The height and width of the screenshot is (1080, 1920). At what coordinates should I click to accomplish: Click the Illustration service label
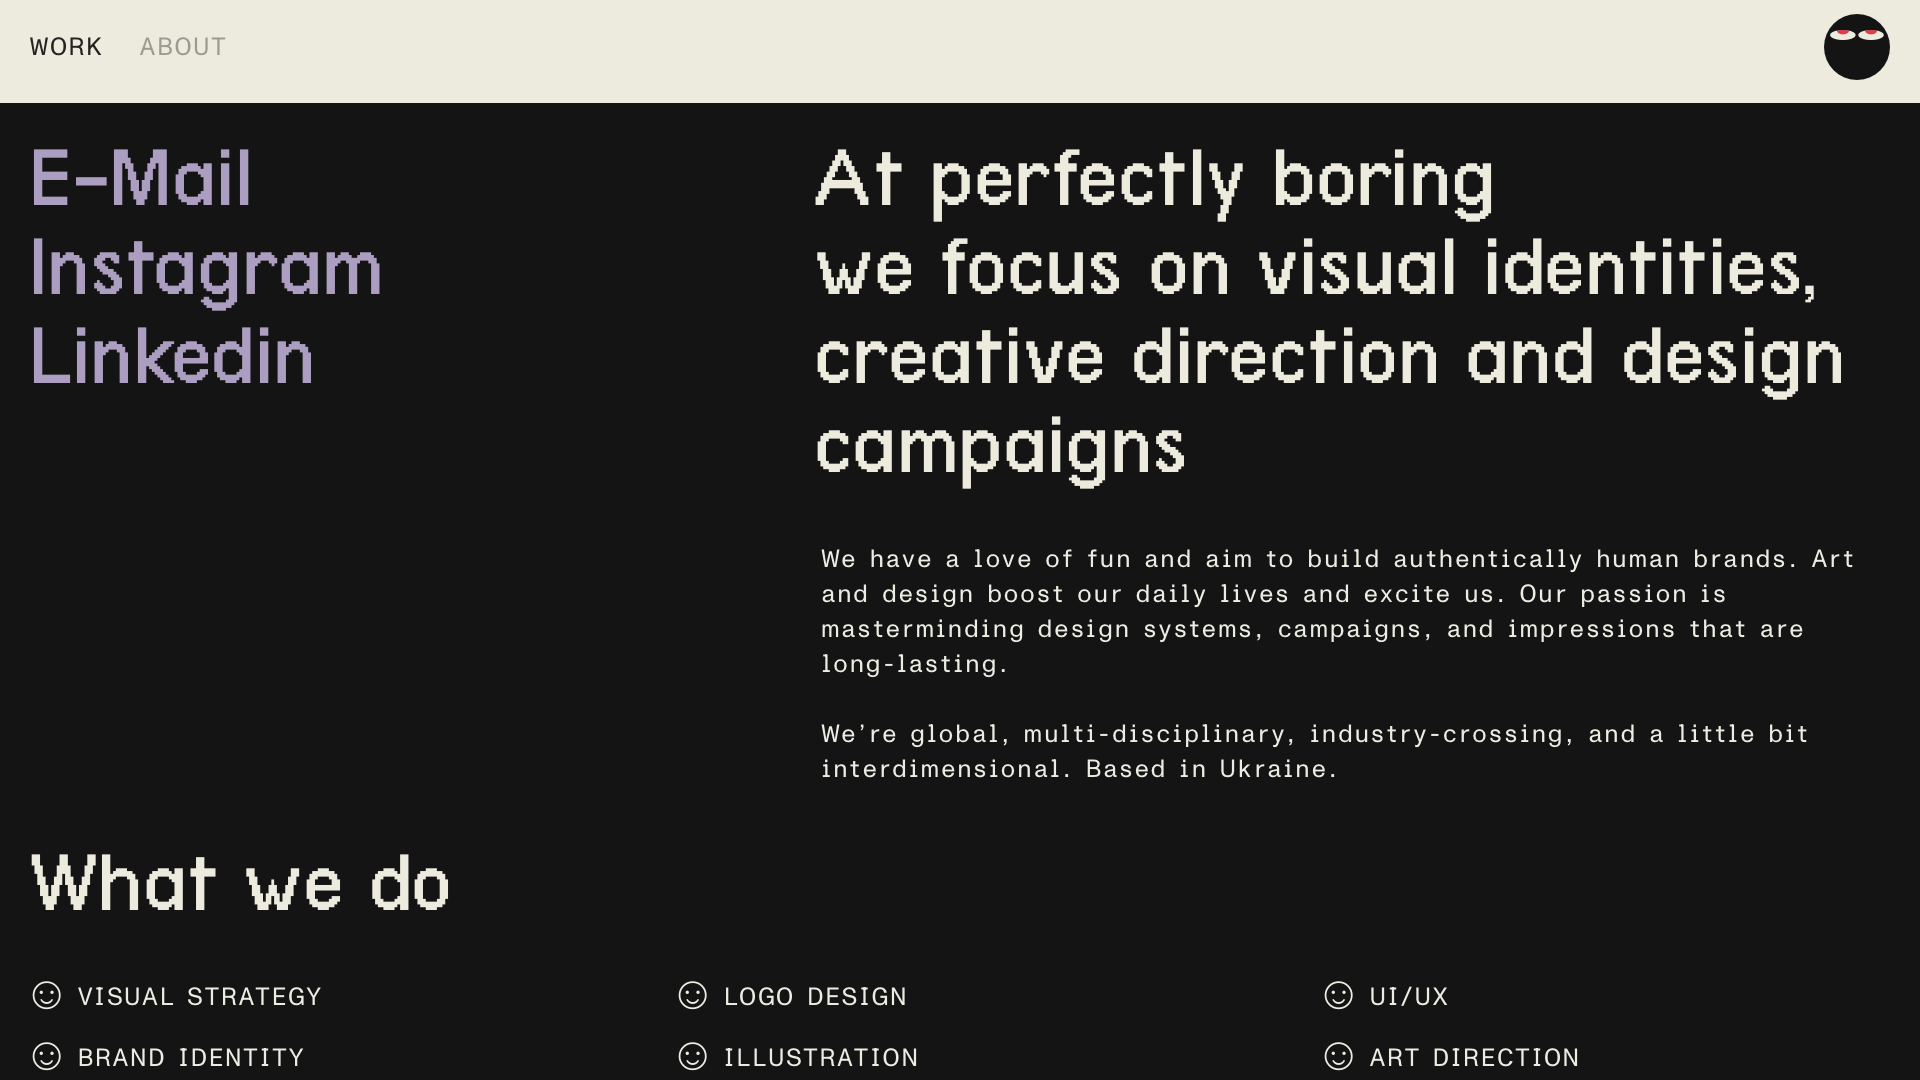821,1058
